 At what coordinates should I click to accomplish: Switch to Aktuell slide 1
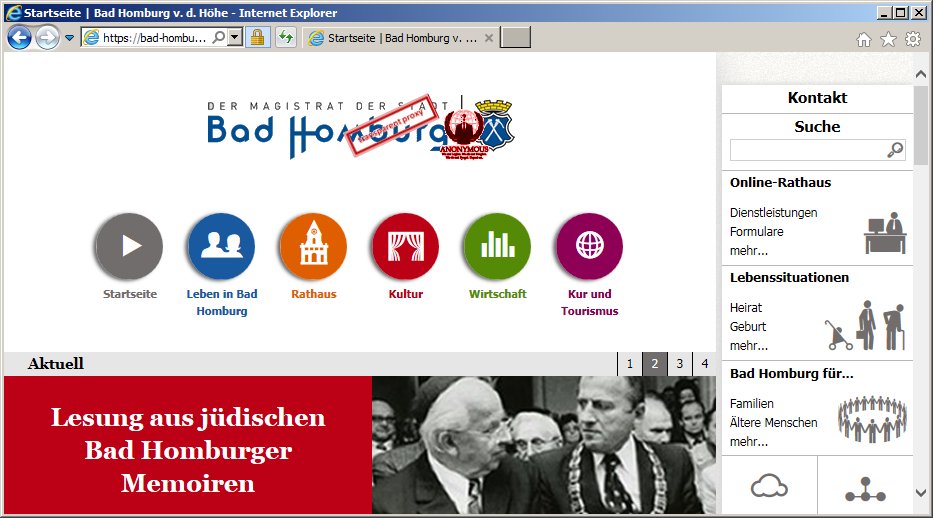(x=630, y=363)
